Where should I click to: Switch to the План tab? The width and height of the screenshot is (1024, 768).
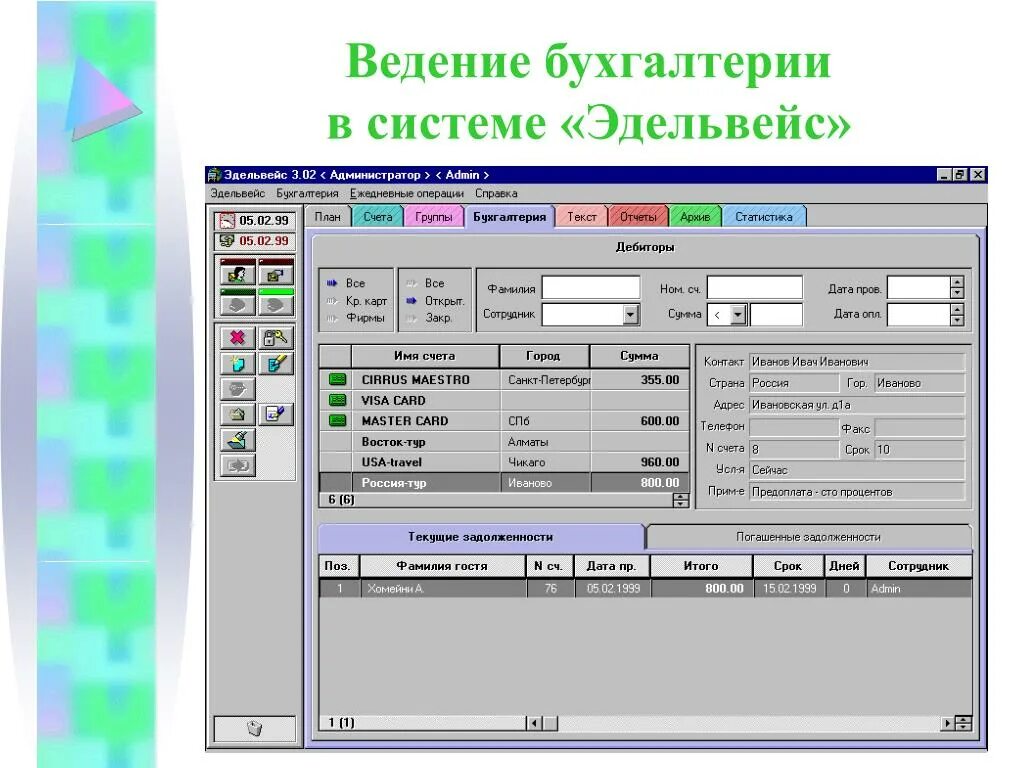[328, 217]
